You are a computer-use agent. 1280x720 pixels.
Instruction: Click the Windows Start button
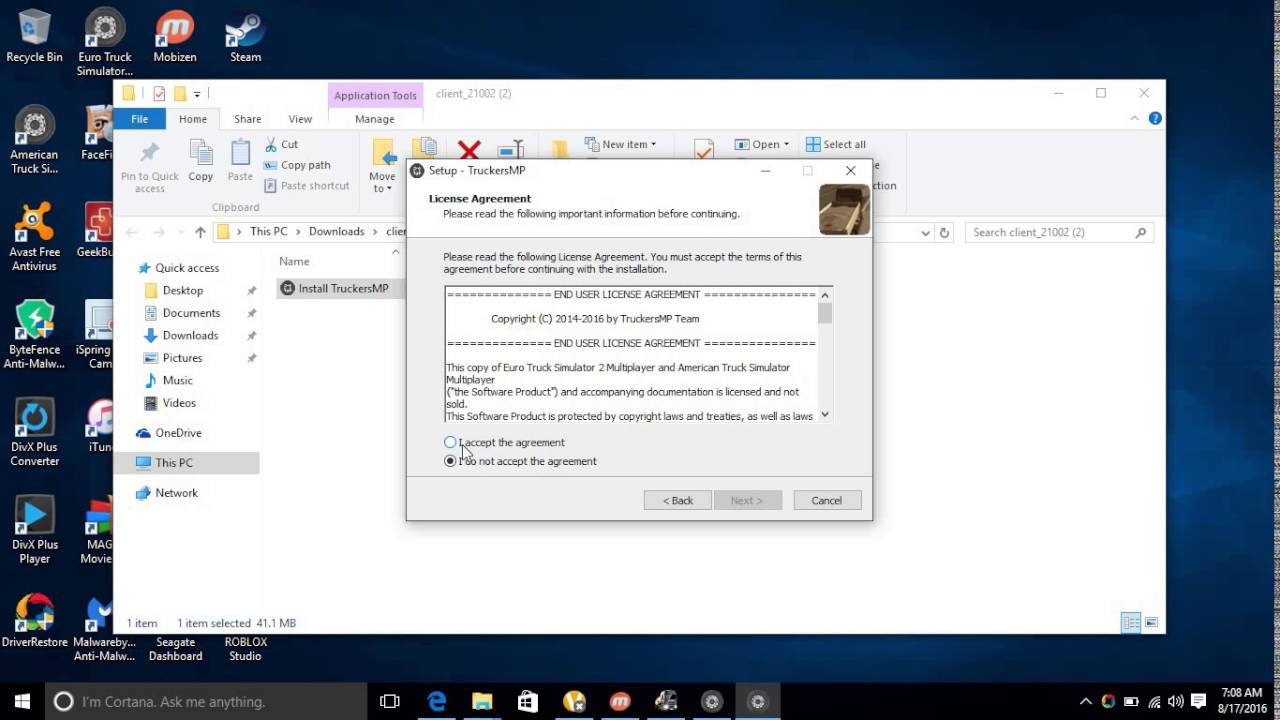(x=23, y=701)
